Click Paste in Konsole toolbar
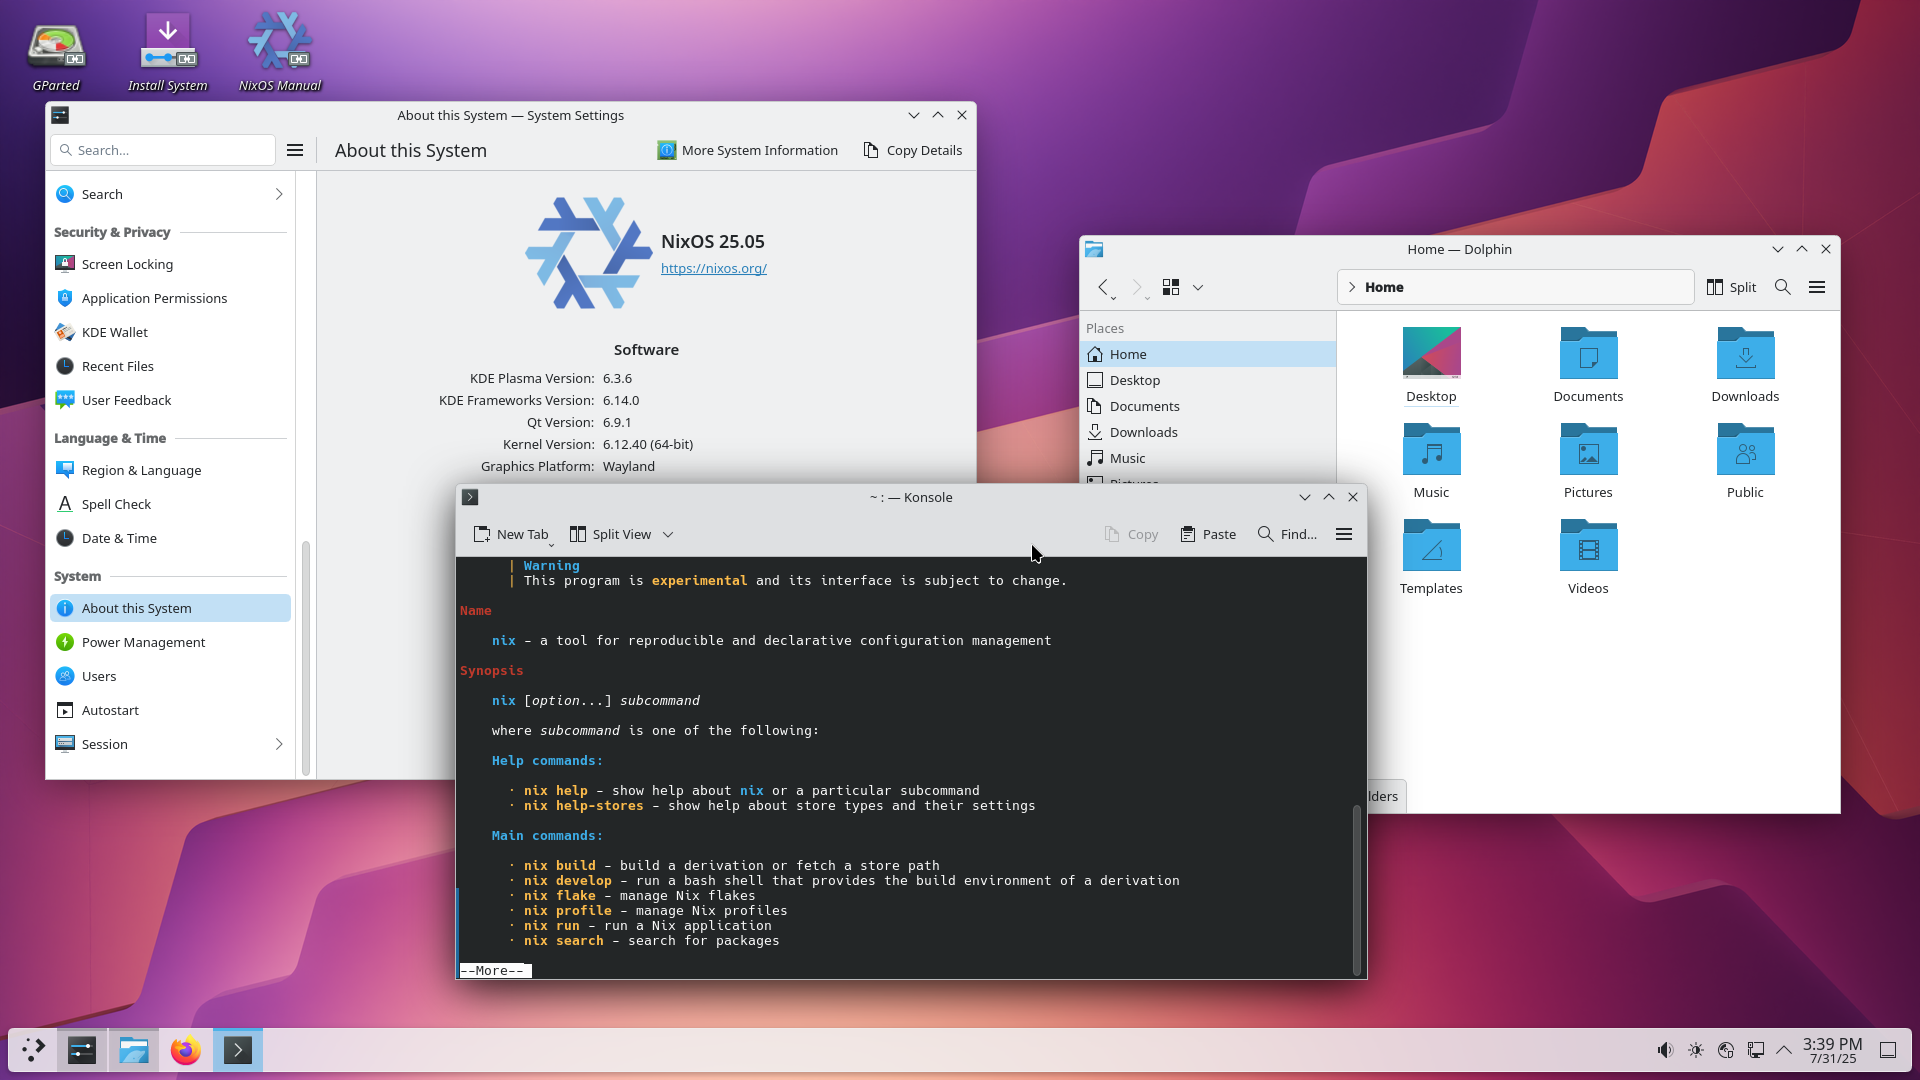This screenshot has height=1080, width=1920. (1208, 534)
